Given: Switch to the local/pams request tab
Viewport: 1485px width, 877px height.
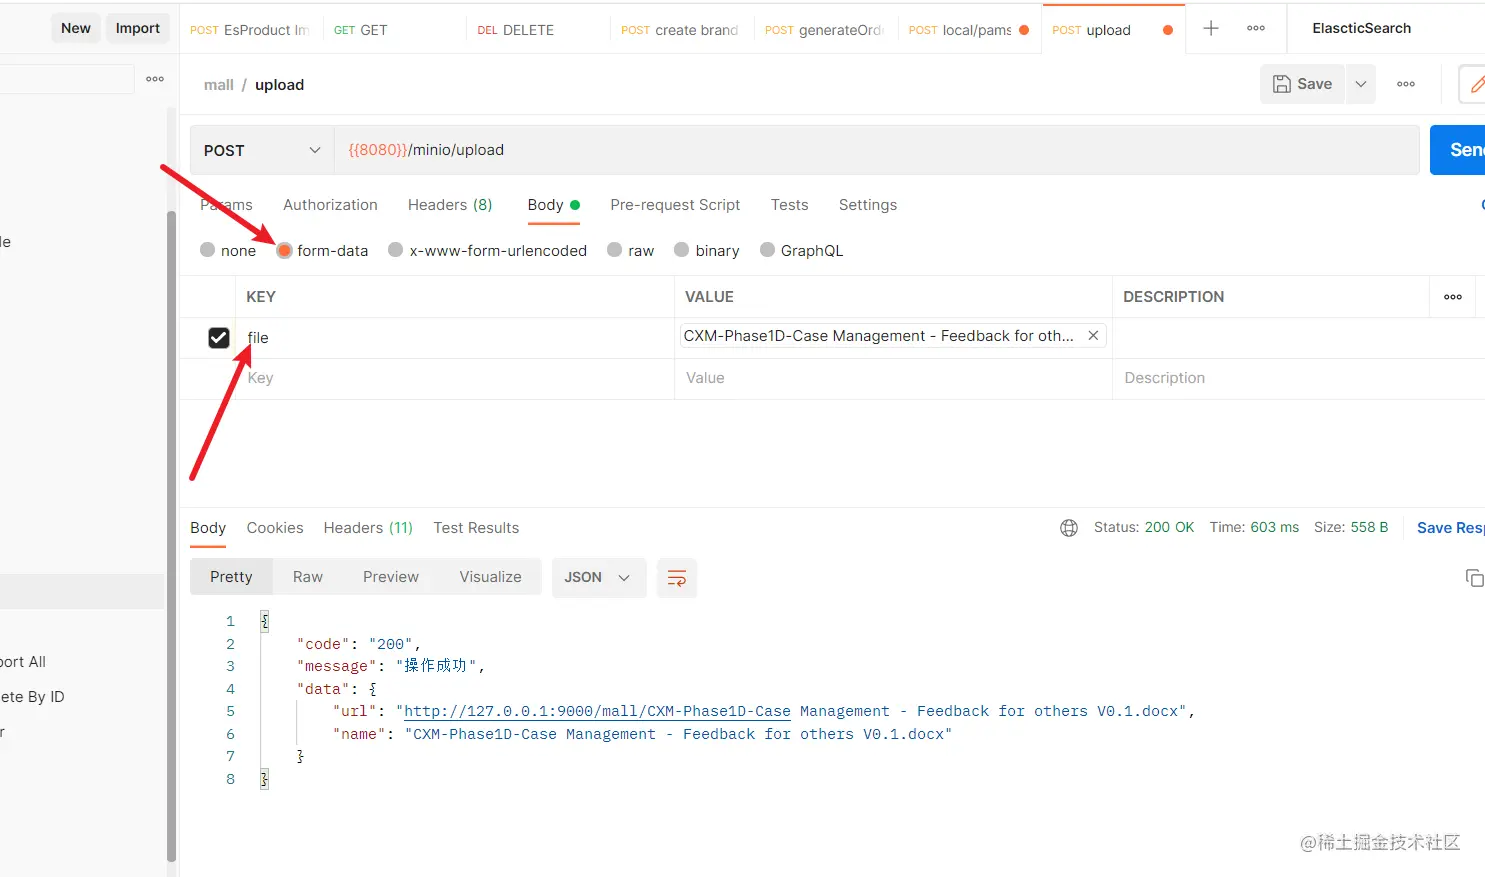Looking at the screenshot, I should coord(970,30).
